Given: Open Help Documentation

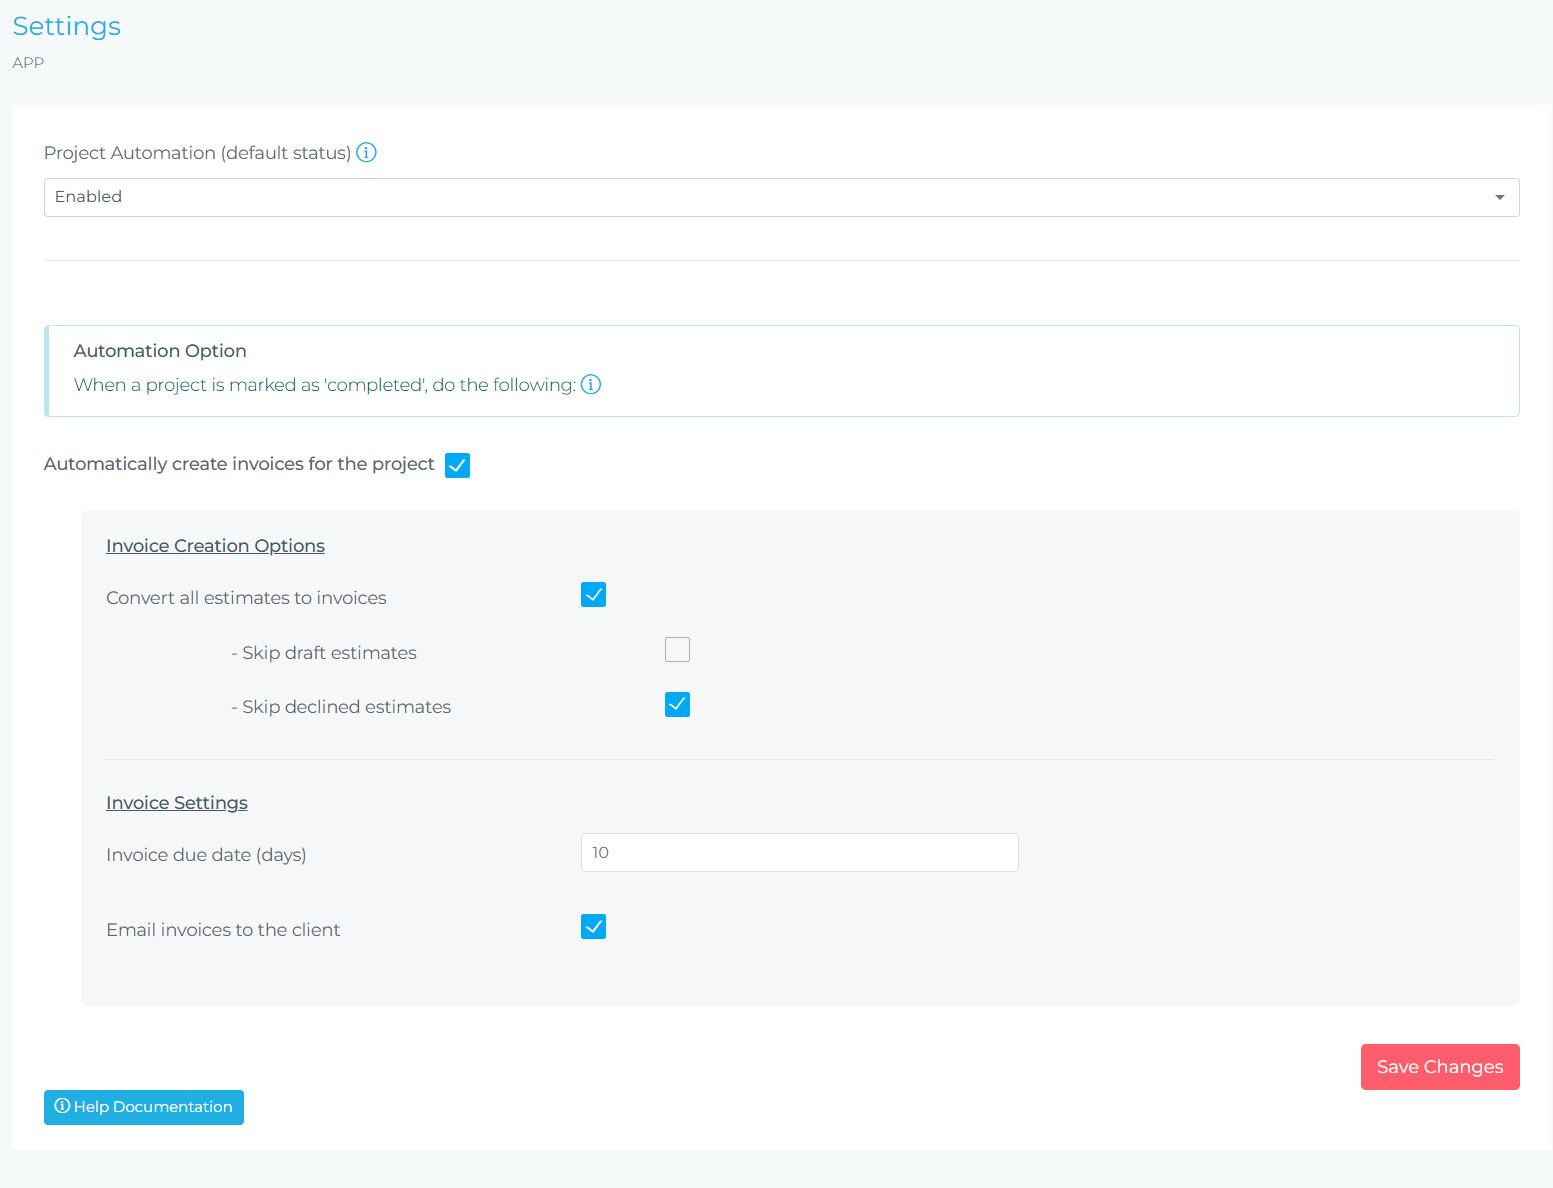Looking at the screenshot, I should (x=144, y=1107).
